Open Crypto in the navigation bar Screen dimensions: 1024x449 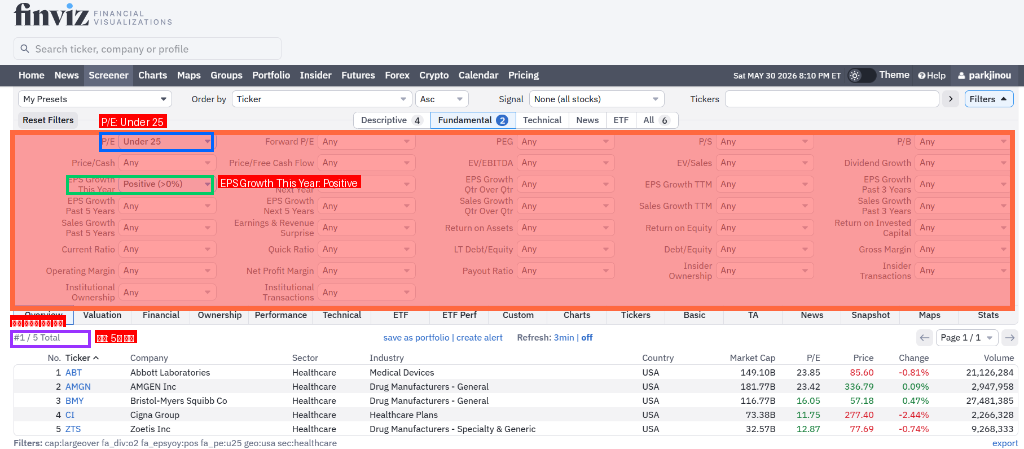click(x=434, y=75)
